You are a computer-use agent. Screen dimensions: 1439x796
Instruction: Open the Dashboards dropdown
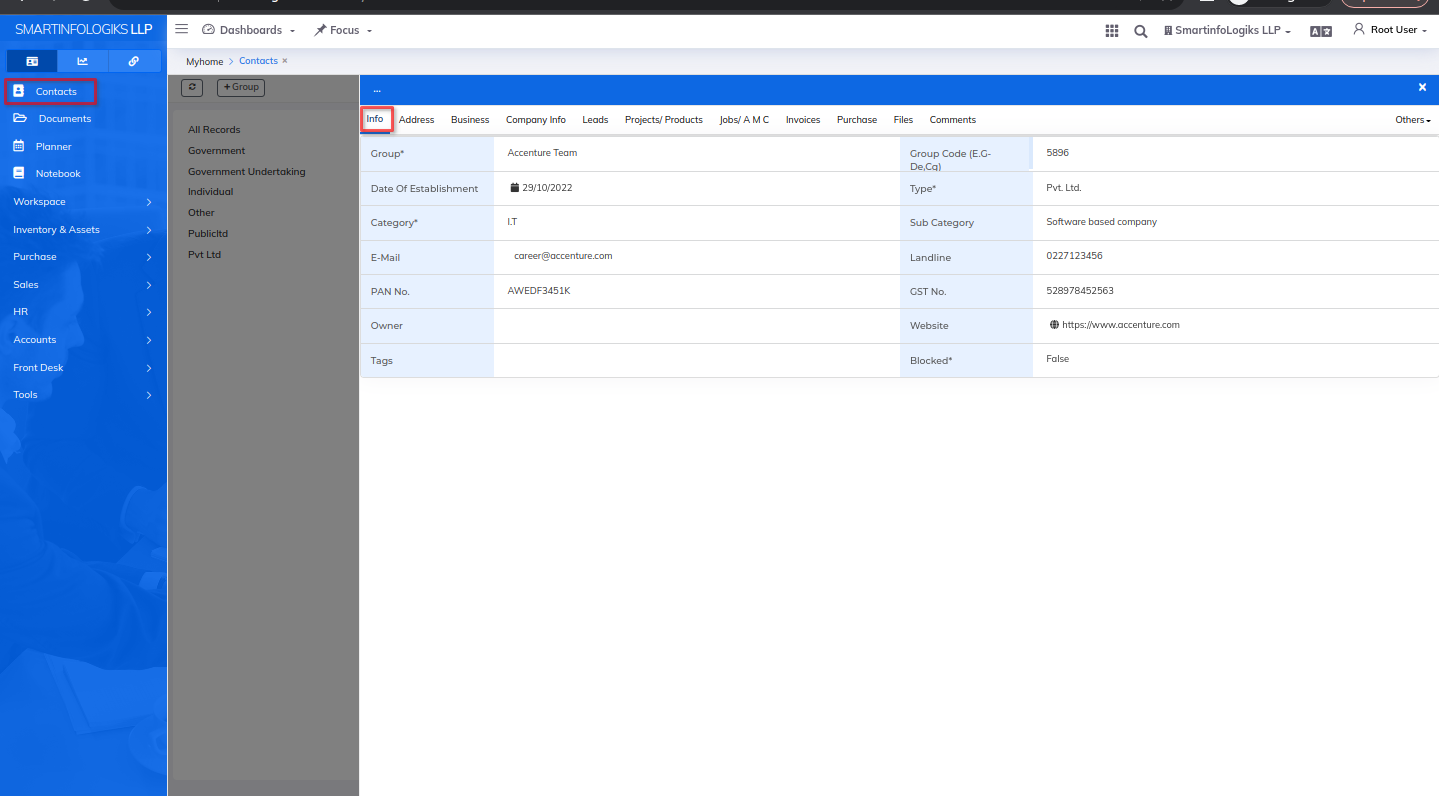248,30
